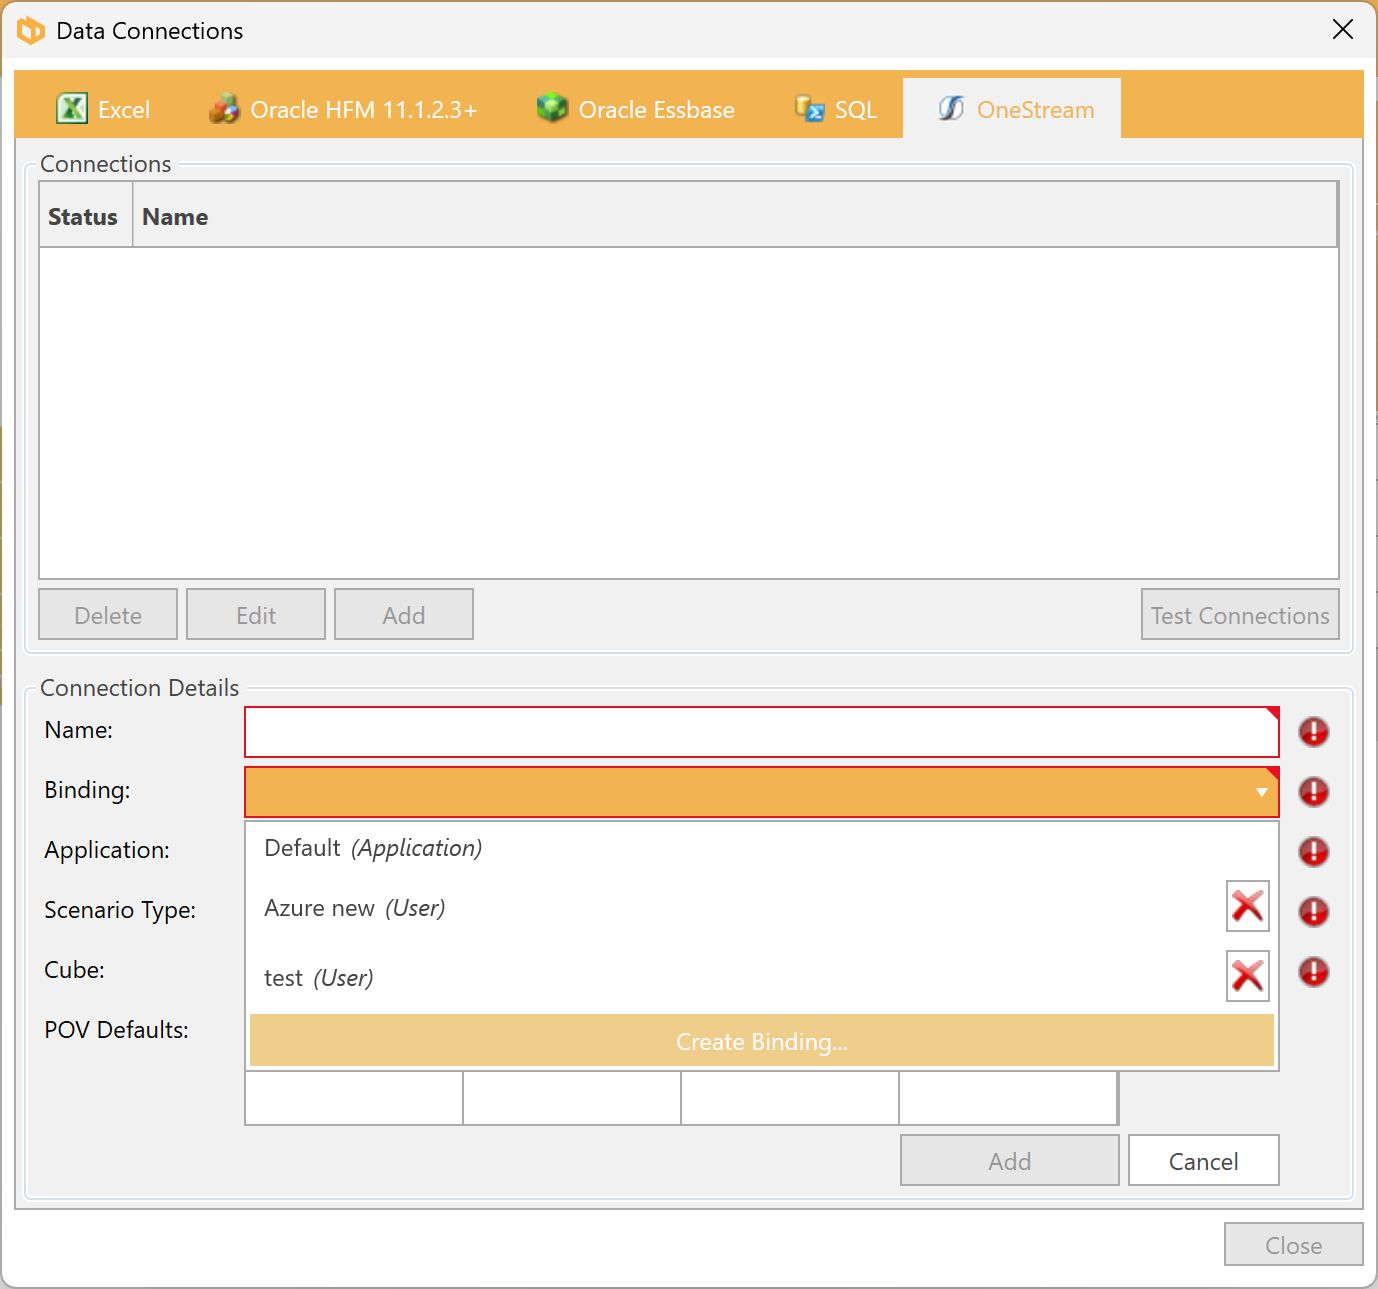Choose Default (Application) binding option
This screenshot has width=1378, height=1289.
[x=762, y=848]
